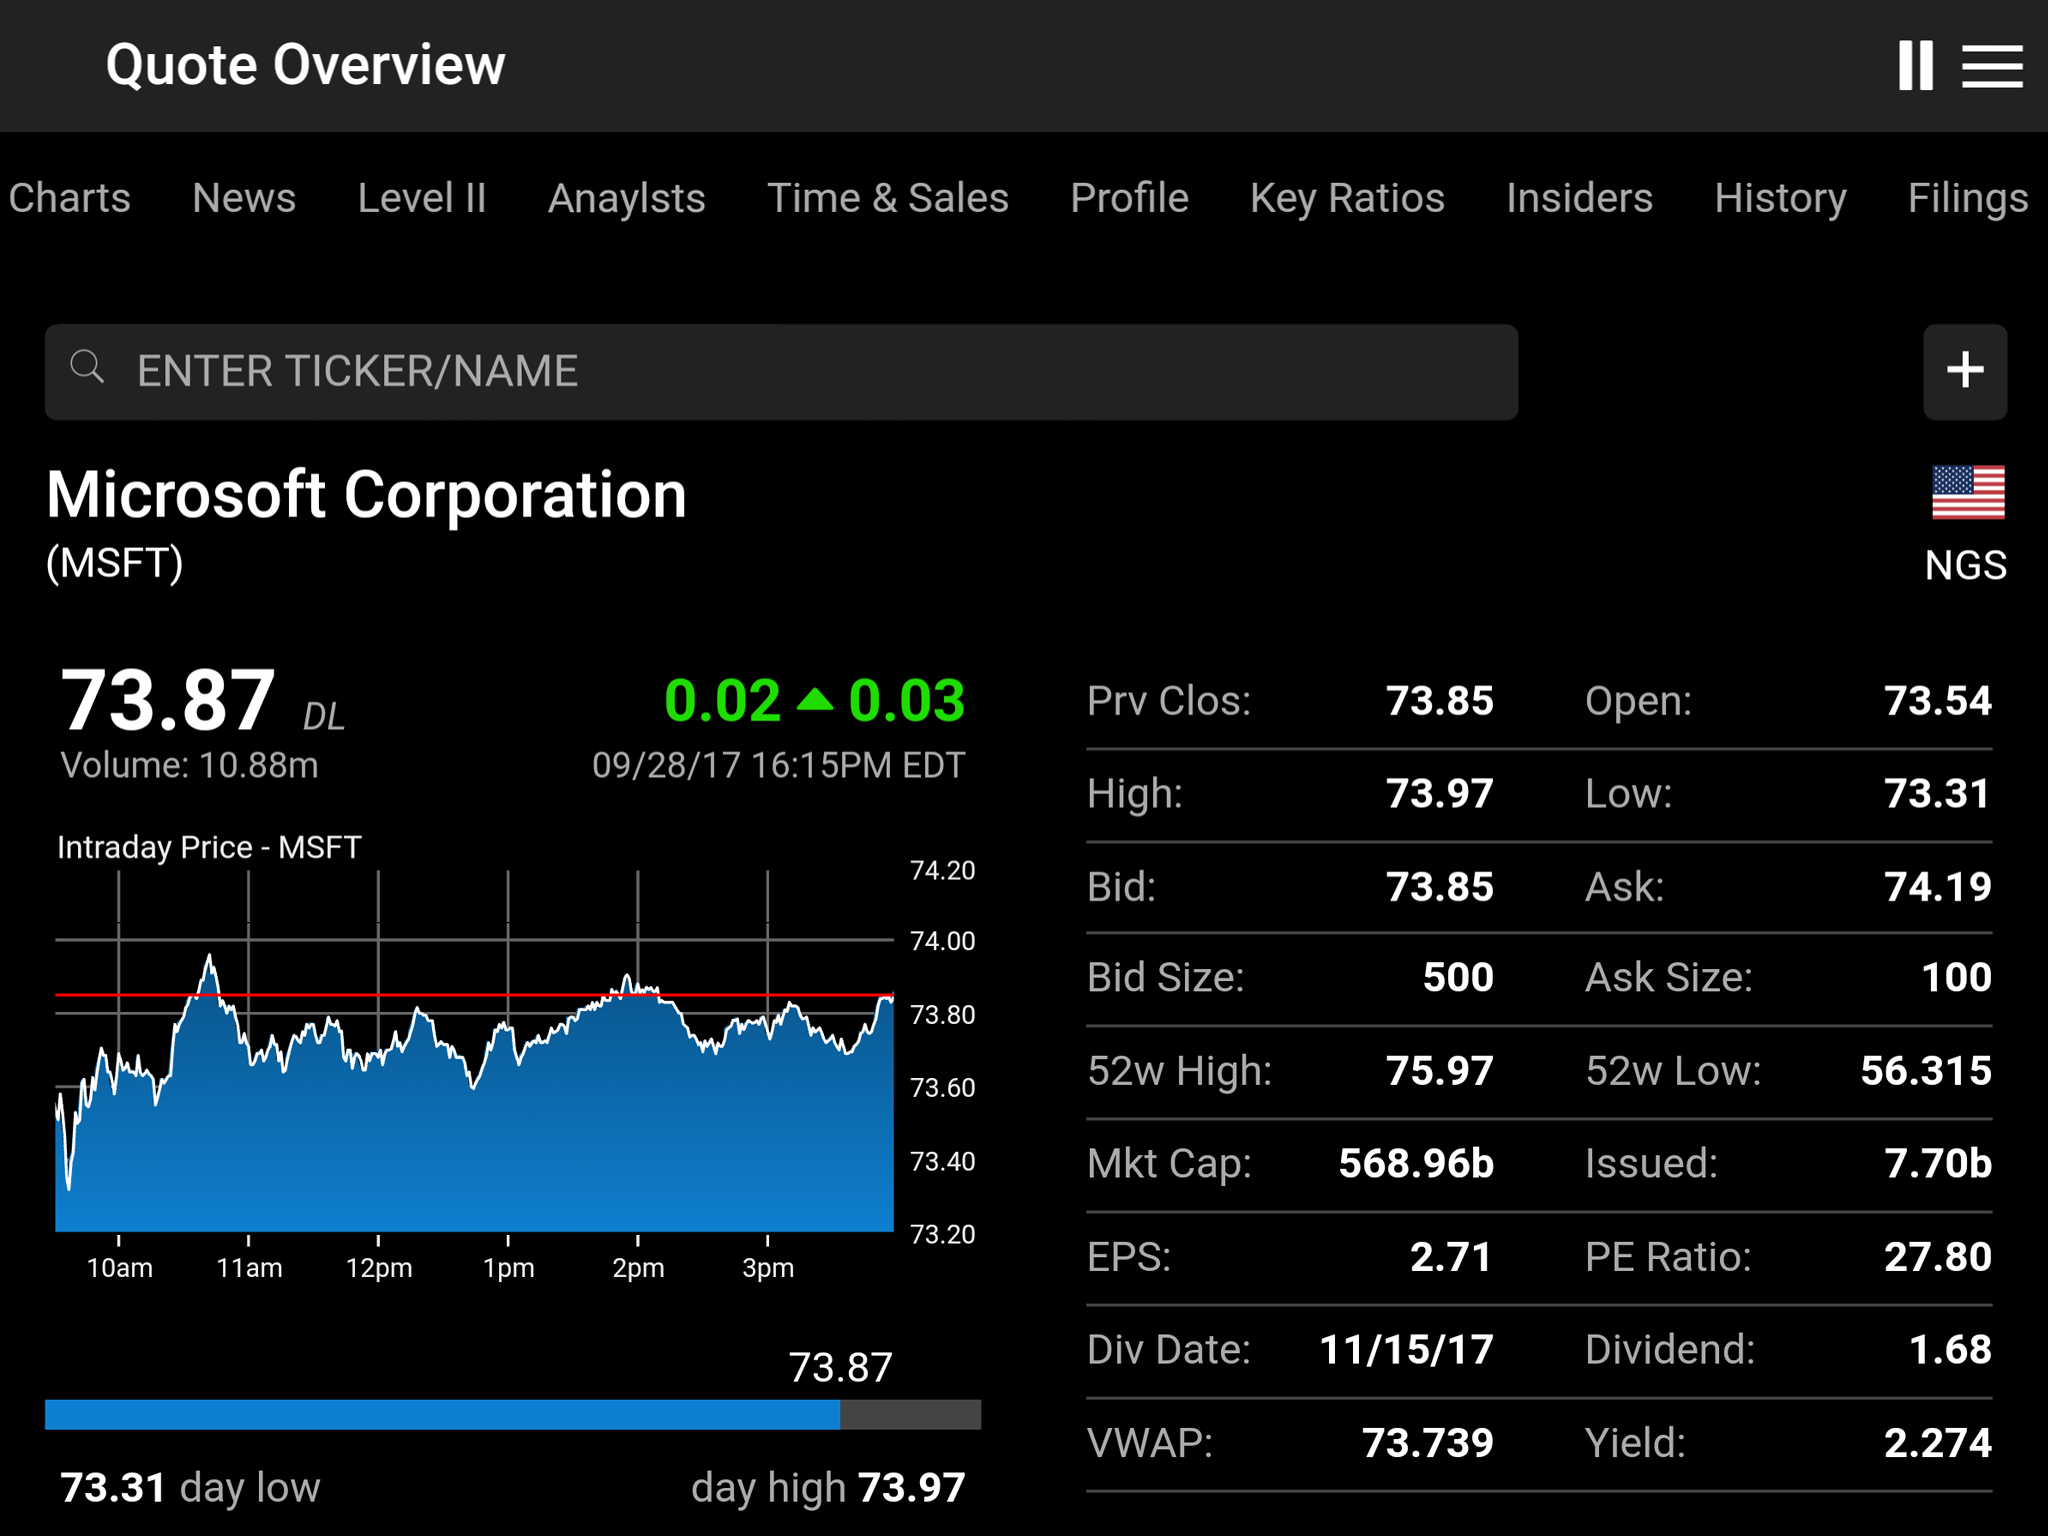Switch to the Charts tab

69,198
